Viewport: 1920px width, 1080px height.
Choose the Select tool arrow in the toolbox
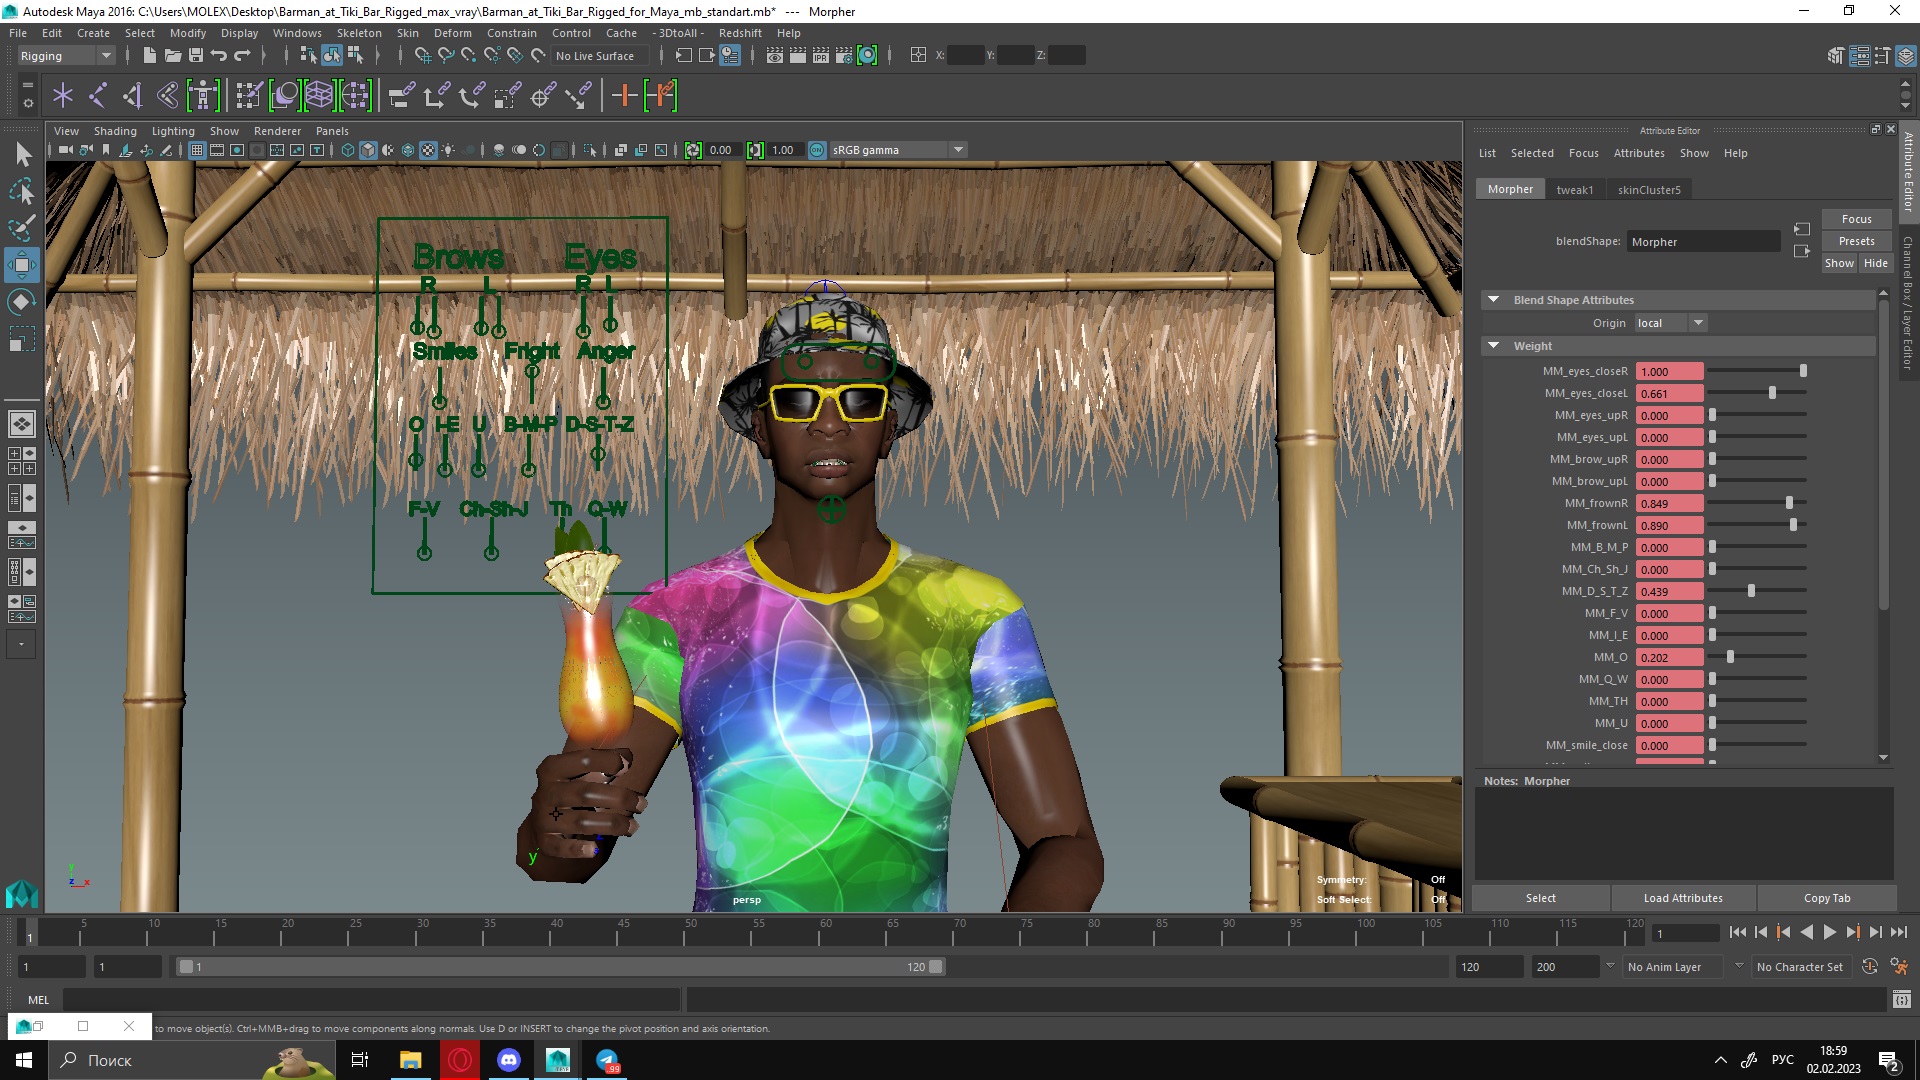(22, 154)
